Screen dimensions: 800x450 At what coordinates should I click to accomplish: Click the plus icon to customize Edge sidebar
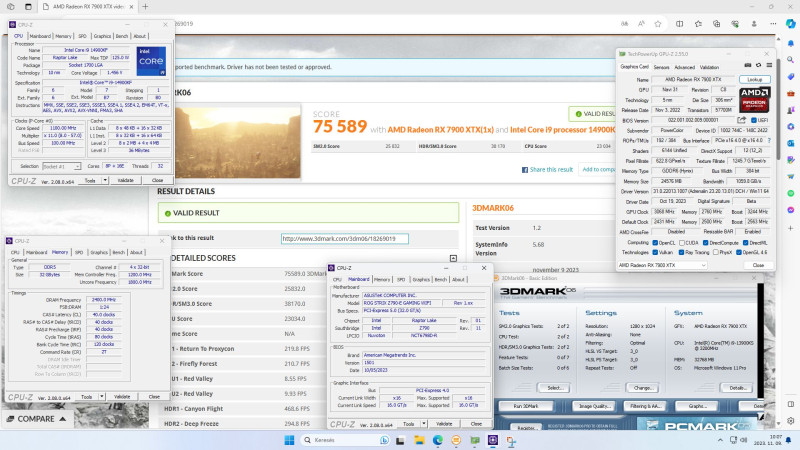coord(791,228)
